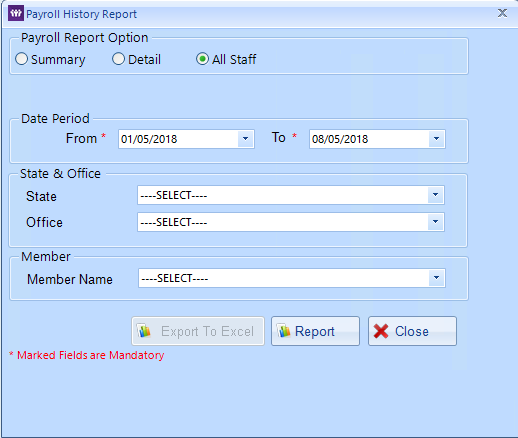Expand the State dropdown list
Image resolution: width=518 pixels, height=438 pixels.
click(435, 195)
